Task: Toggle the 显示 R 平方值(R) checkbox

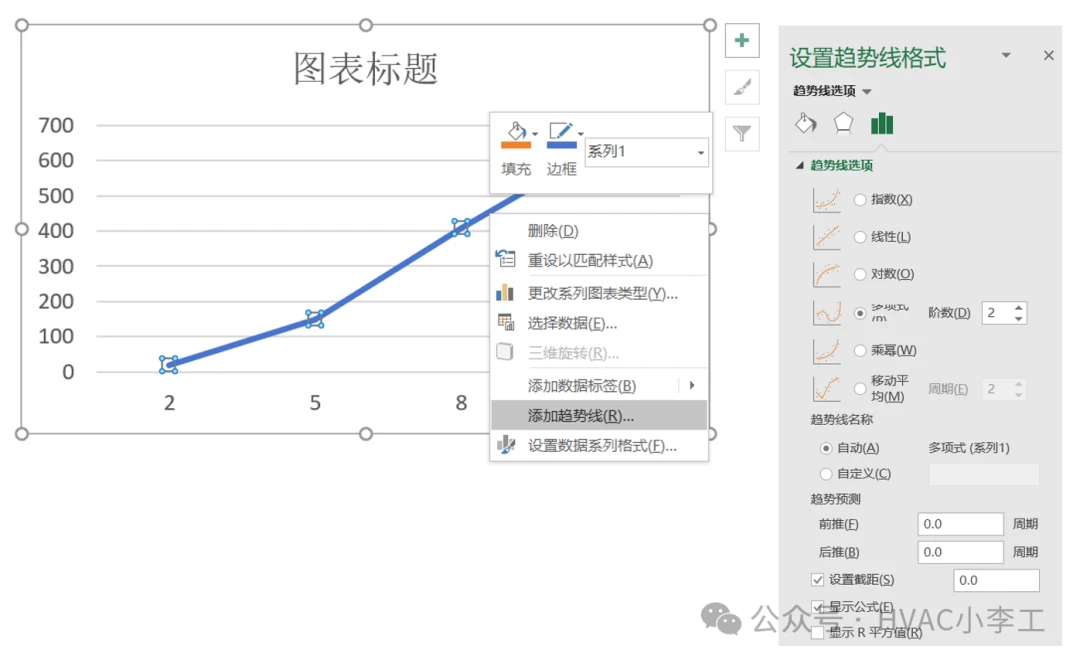Action: (818, 632)
